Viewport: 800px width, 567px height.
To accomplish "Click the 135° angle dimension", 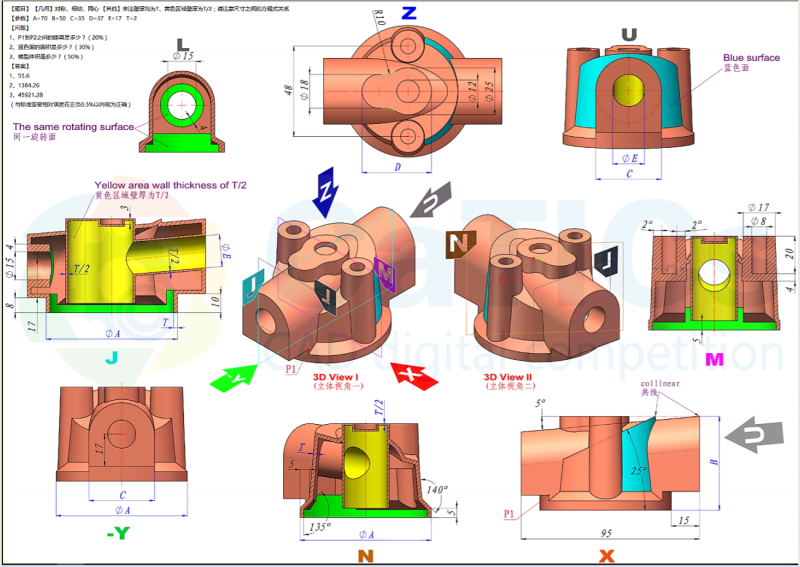I will point(320,526).
